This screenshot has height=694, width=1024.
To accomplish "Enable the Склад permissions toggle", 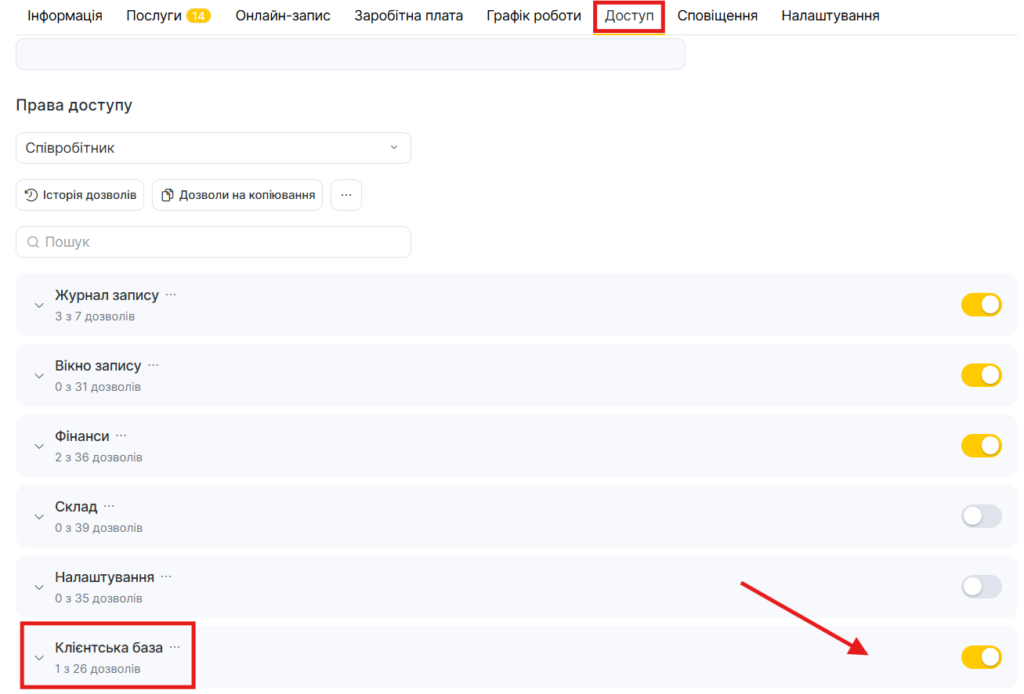I will pyautogui.click(x=980, y=516).
